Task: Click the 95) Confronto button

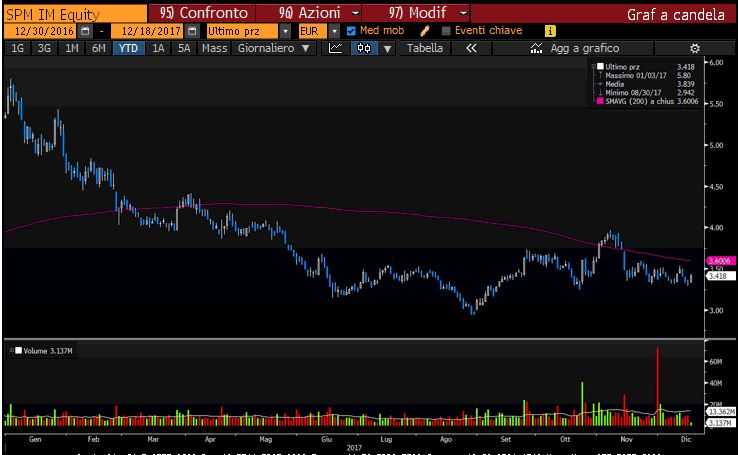Action: 203,13
